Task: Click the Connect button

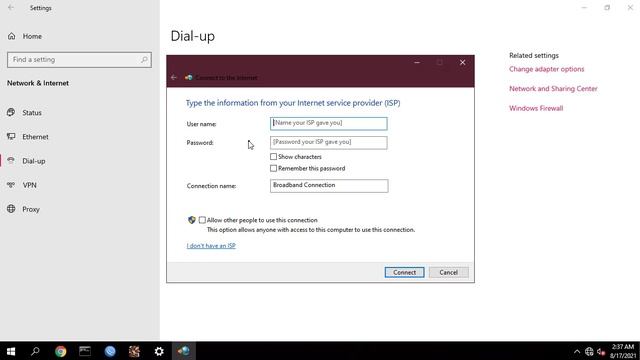Action: click(404, 272)
